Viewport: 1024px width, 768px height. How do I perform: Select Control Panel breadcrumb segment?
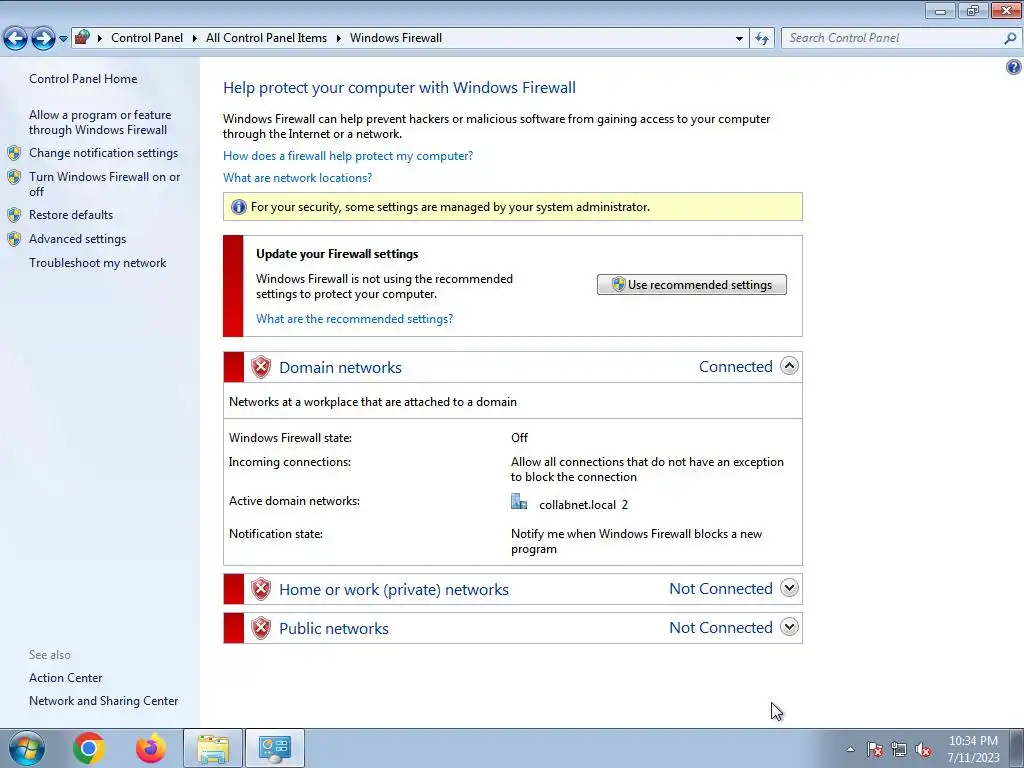point(147,38)
